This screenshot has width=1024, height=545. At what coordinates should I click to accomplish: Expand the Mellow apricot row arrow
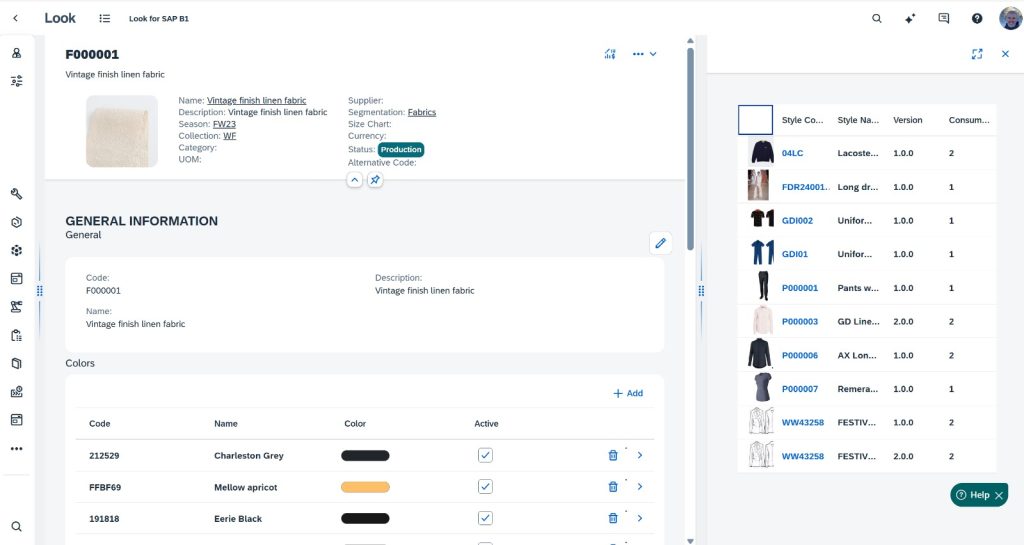pyautogui.click(x=639, y=487)
